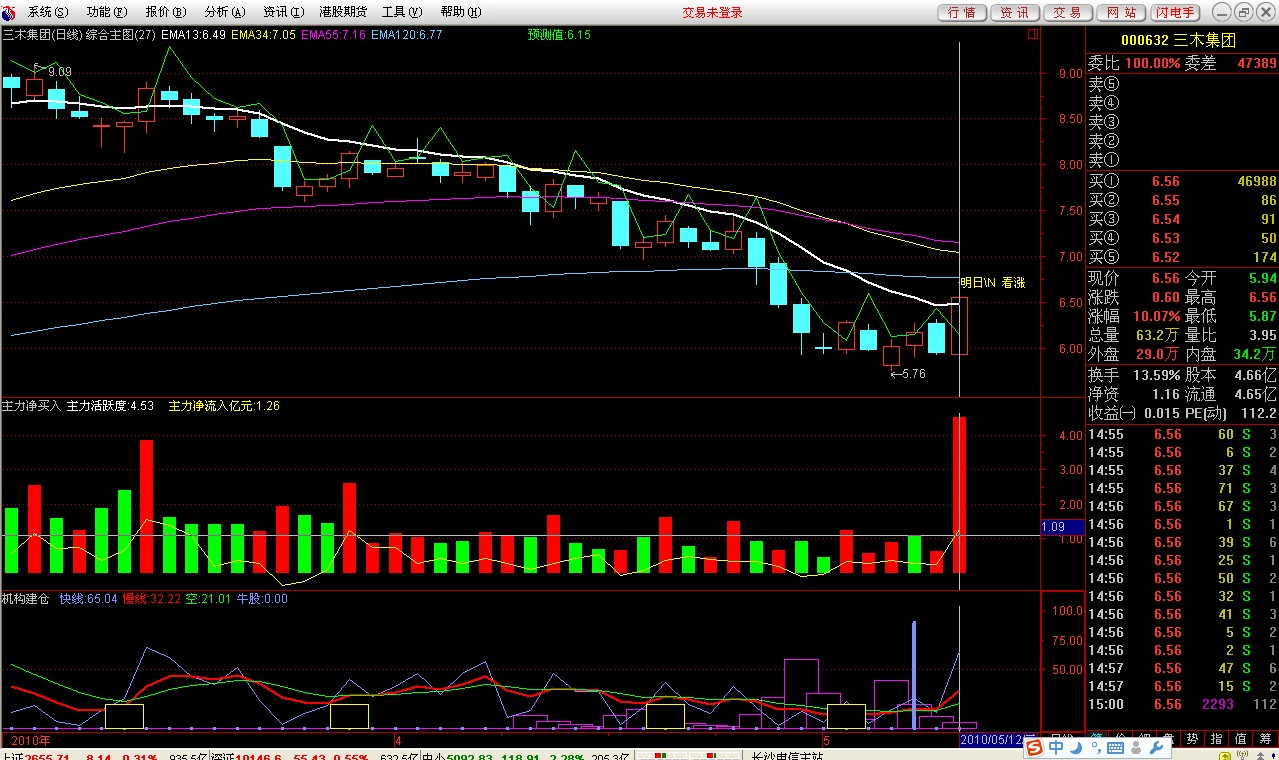Click the punctuation icon in IME bar
This screenshot has width=1279, height=760.
click(1095, 747)
